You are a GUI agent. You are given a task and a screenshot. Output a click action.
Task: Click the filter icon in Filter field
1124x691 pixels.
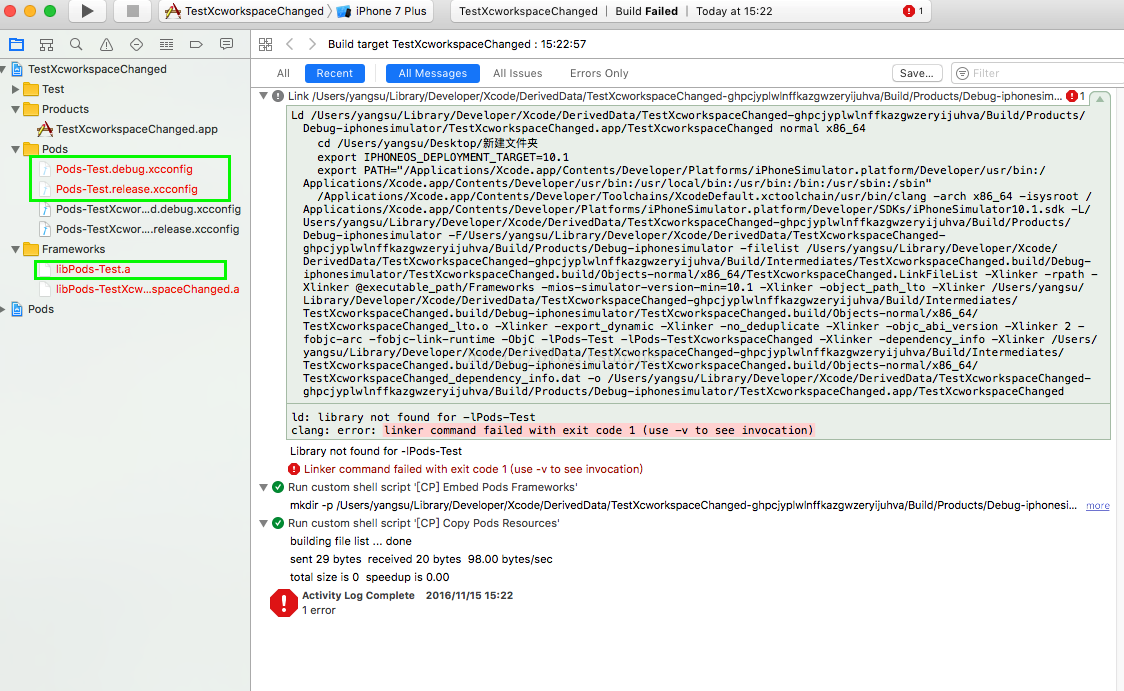pos(963,73)
